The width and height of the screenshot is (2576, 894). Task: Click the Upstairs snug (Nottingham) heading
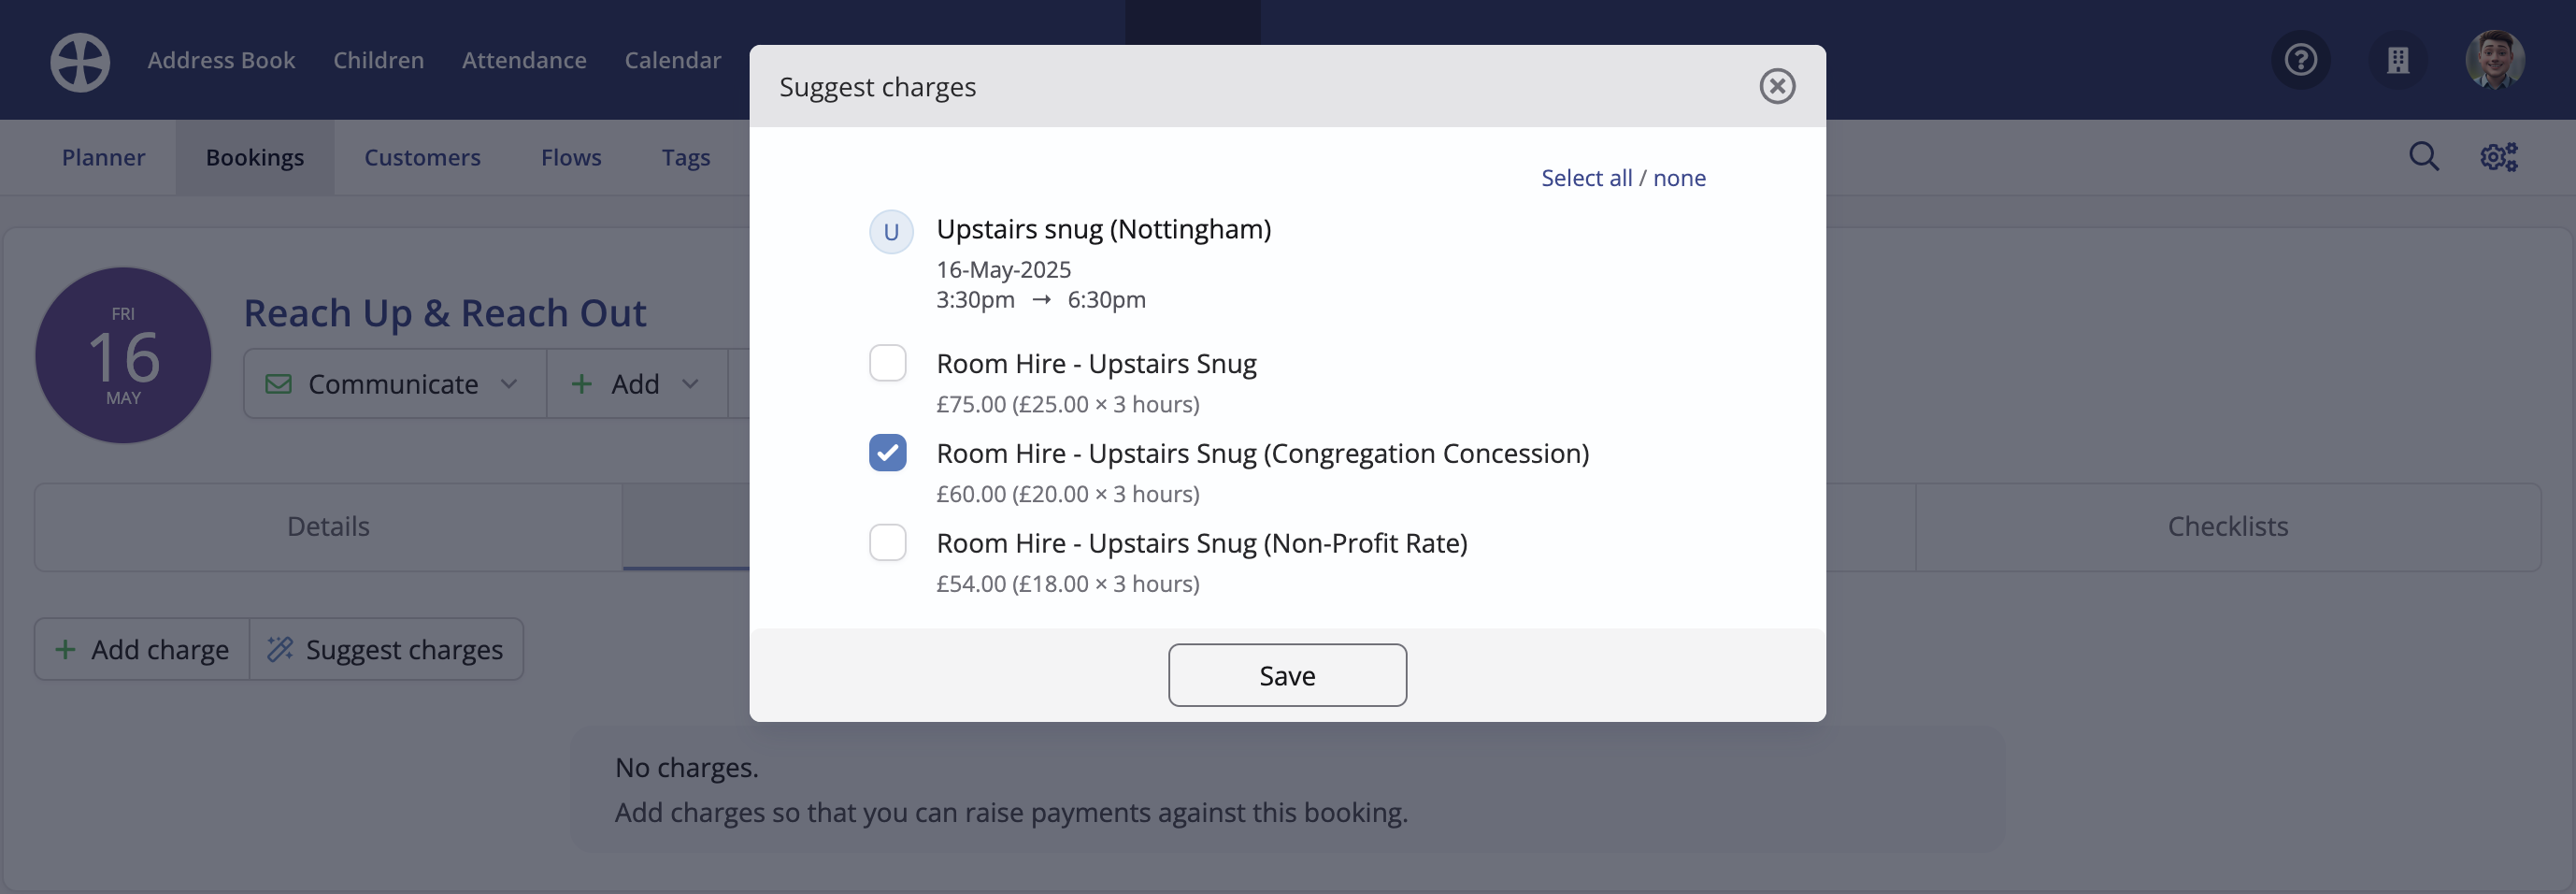[1104, 229]
